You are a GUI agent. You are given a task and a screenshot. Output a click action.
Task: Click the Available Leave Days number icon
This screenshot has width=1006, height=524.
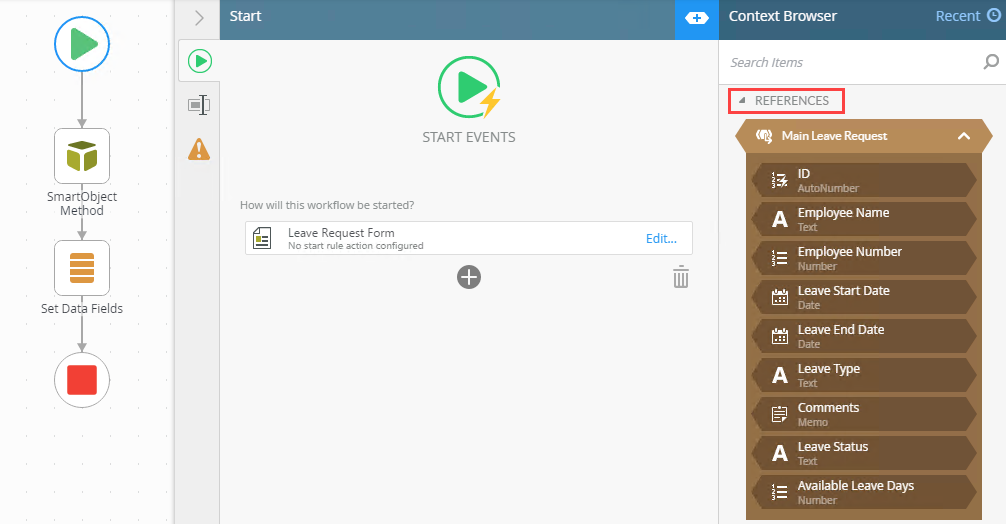[780, 493]
